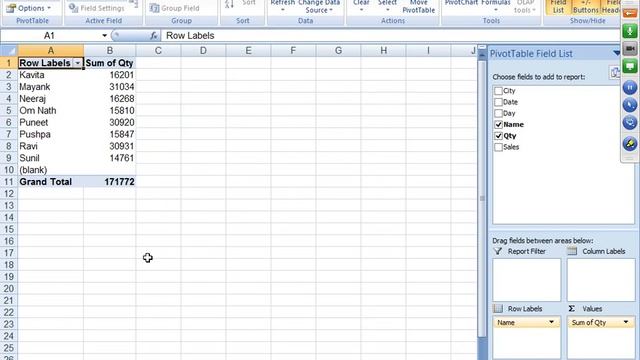
Task: Select the yellow highlighter tool
Action: pyautogui.click(x=630, y=144)
